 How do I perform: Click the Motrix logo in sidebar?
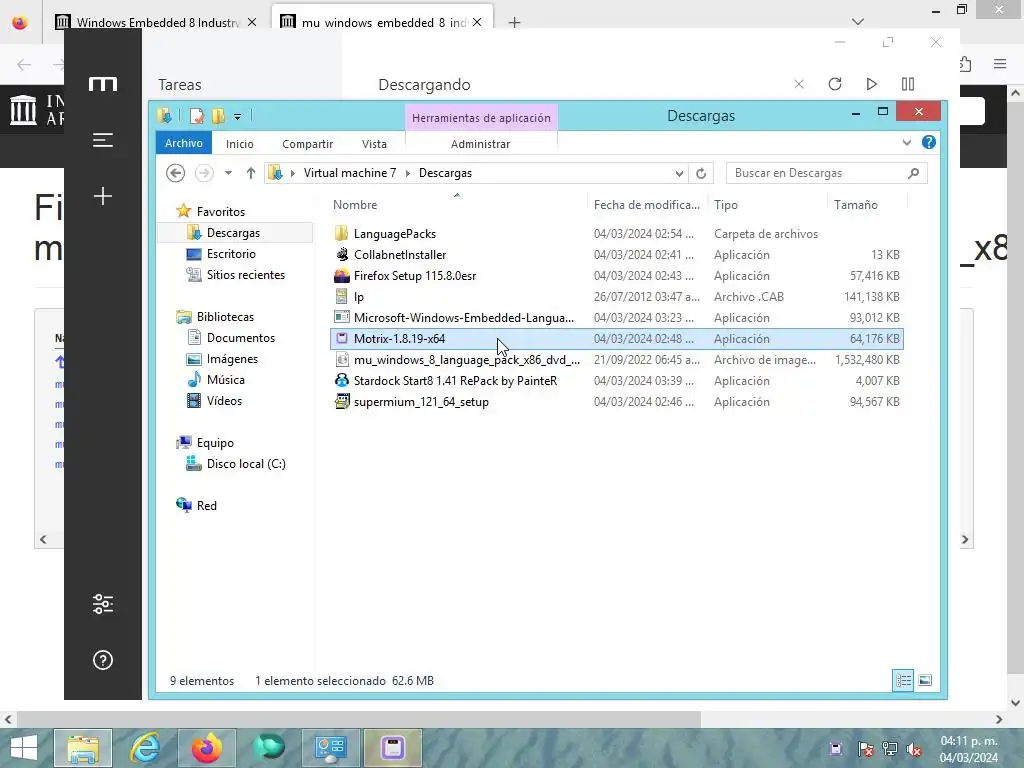coord(103,84)
